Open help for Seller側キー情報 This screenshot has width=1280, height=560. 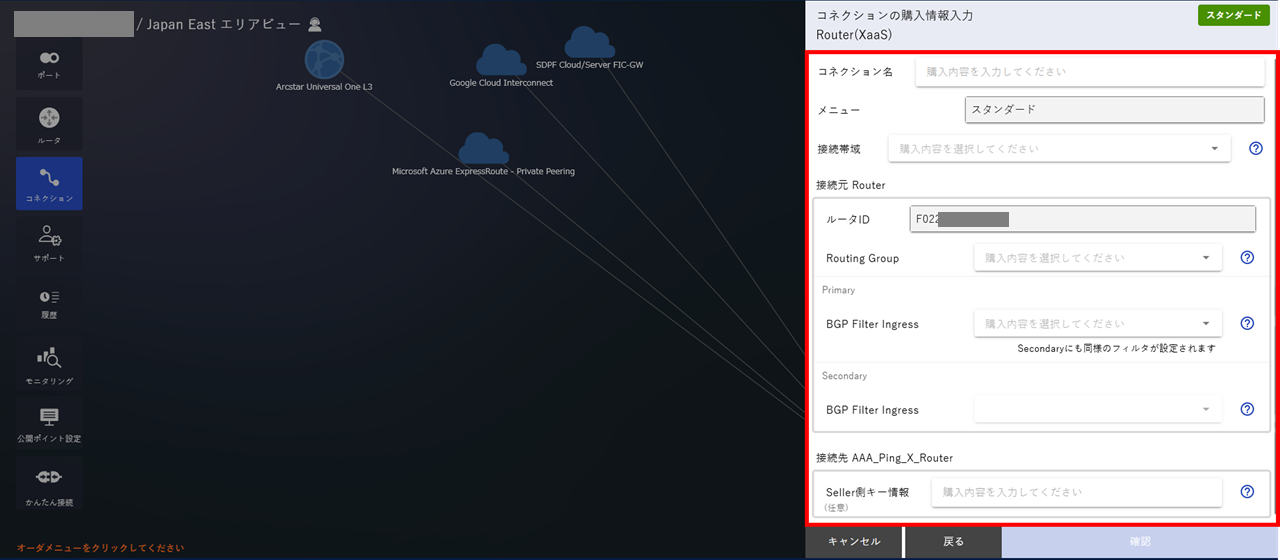pos(1247,491)
